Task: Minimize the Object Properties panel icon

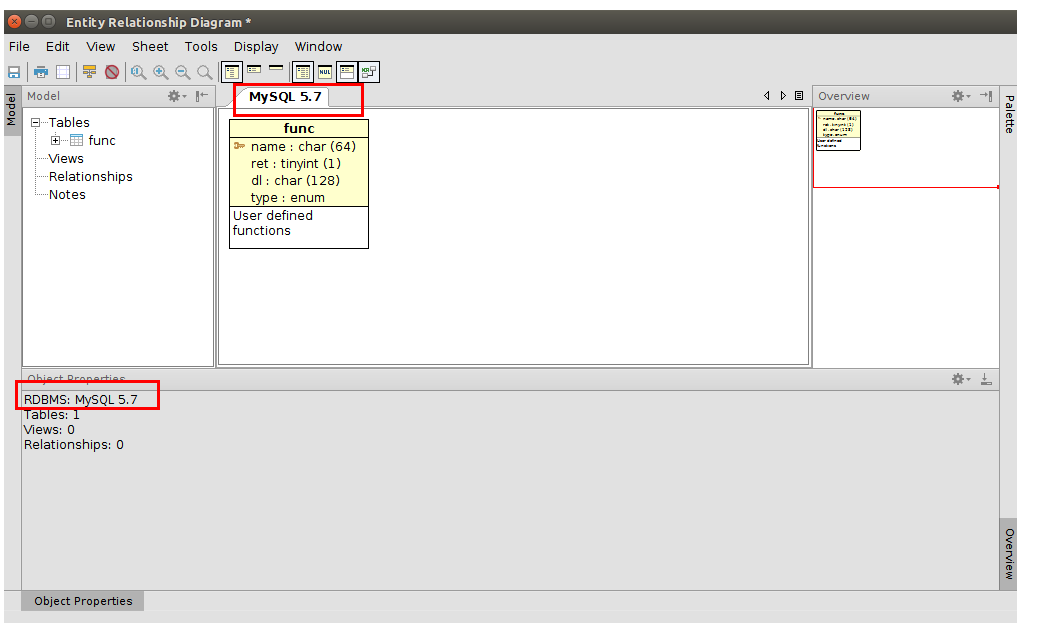Action: pos(986,379)
